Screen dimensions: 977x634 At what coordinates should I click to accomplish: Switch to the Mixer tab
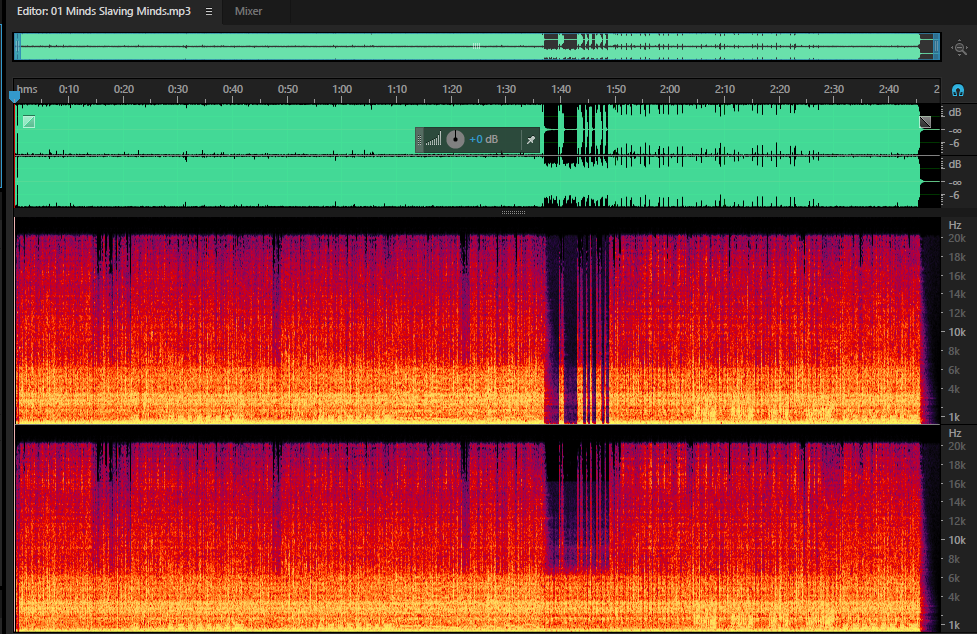[248, 11]
